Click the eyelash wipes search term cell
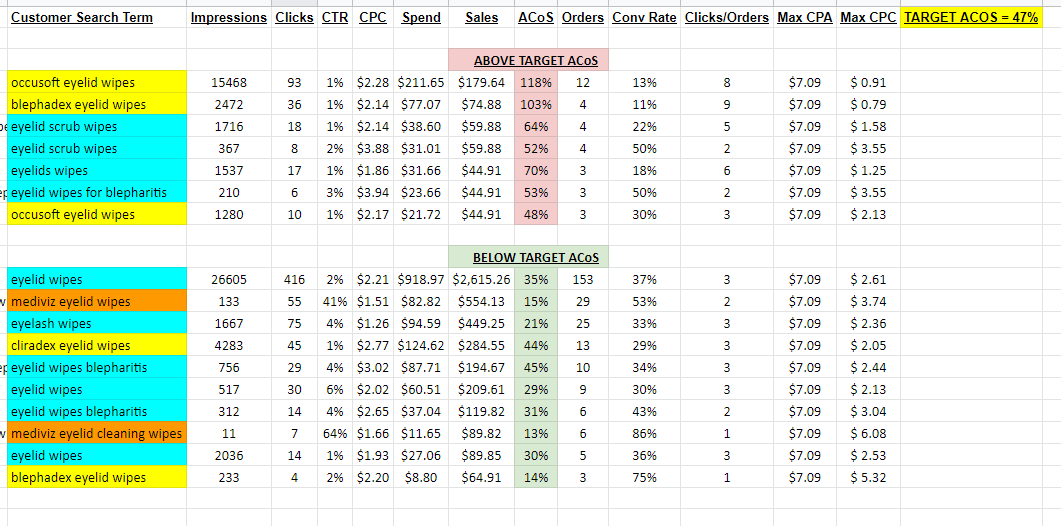The image size is (1061, 526). tap(97, 323)
